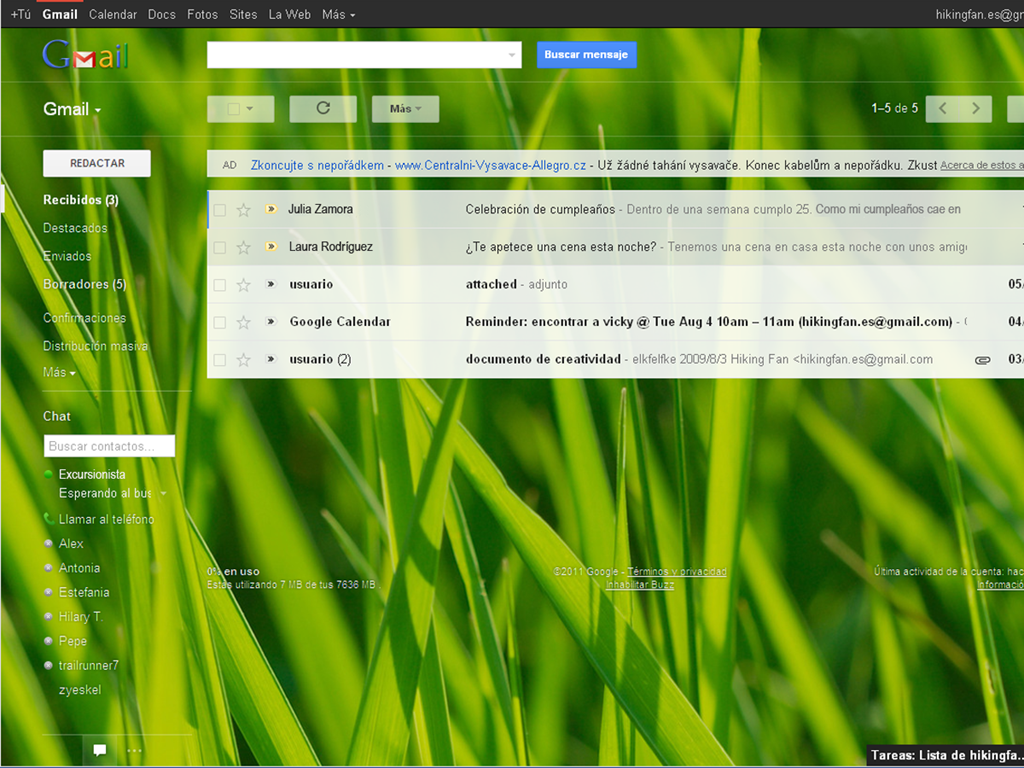Viewport: 1024px width, 768px height.
Task: Expand Más in the label sidebar
Action: pyautogui.click(x=59, y=372)
